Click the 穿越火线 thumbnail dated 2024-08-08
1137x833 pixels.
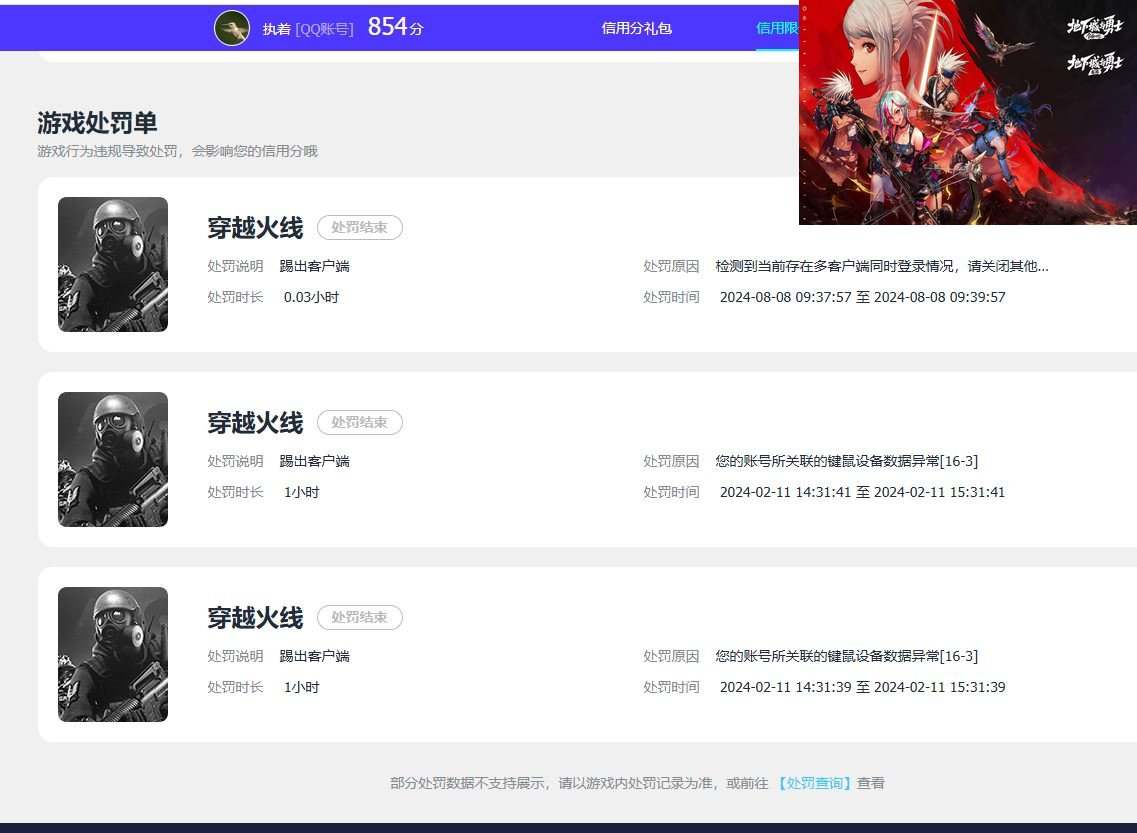click(x=113, y=265)
